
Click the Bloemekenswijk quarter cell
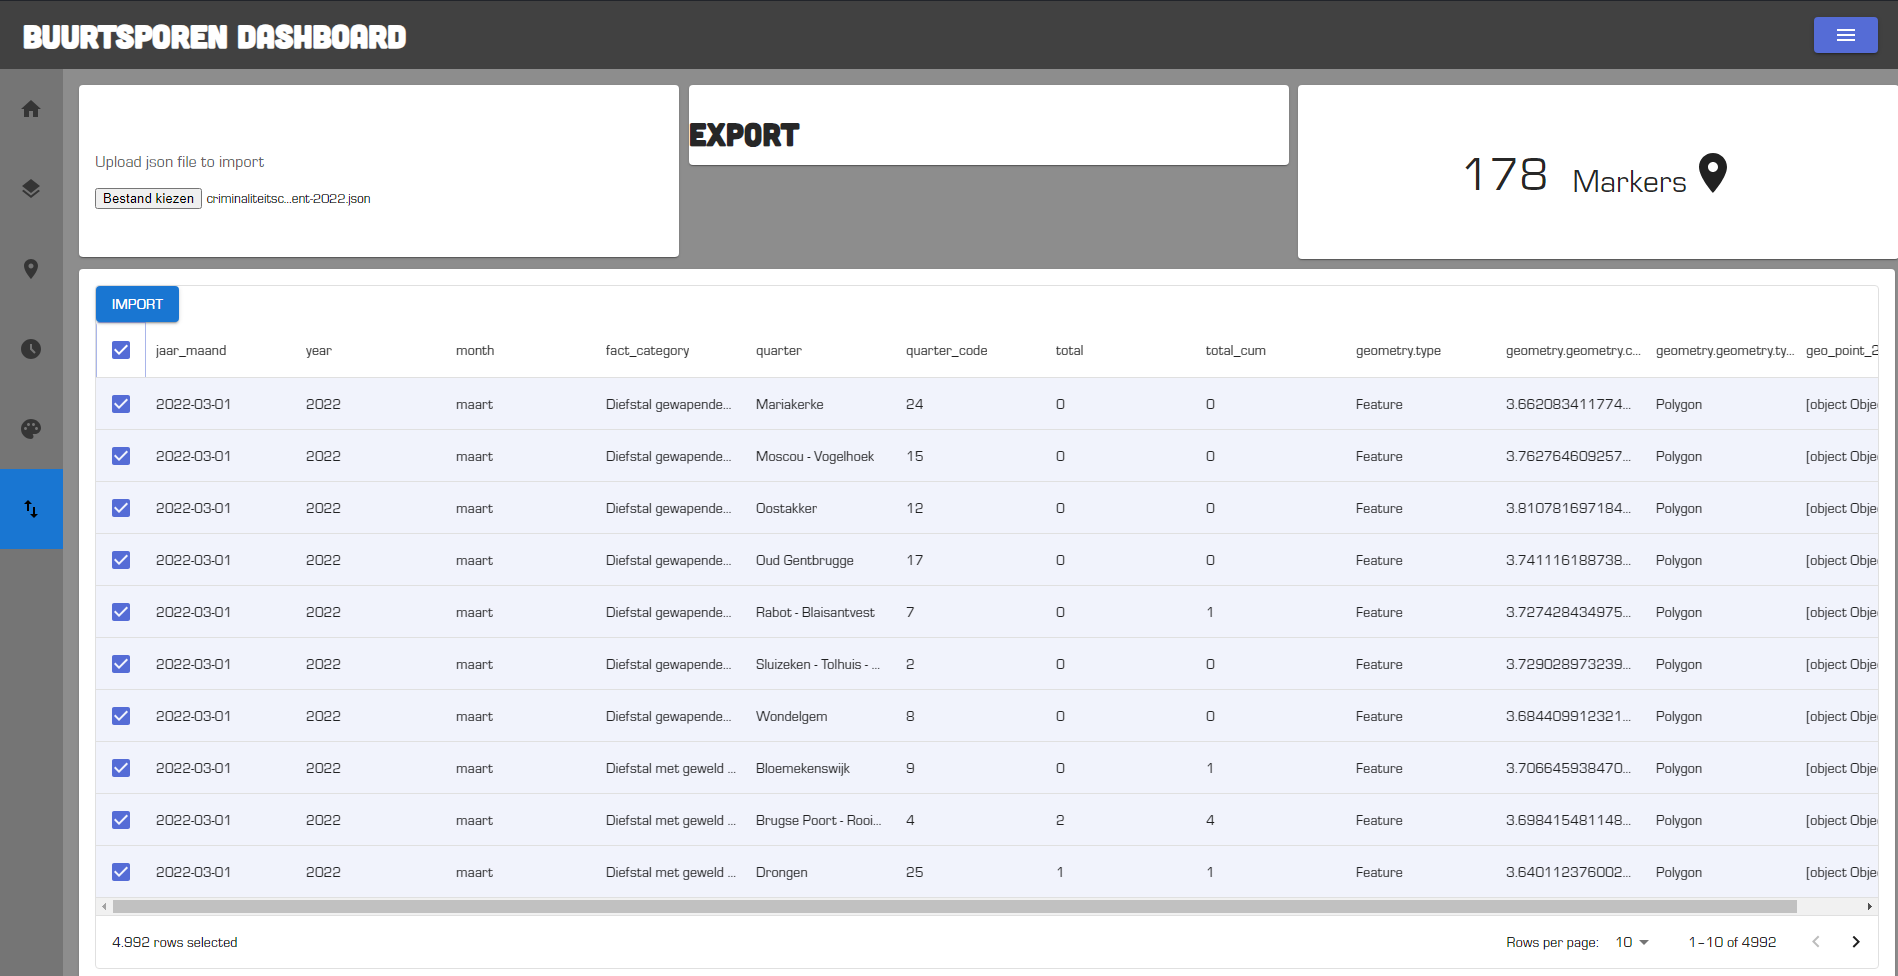point(803,768)
